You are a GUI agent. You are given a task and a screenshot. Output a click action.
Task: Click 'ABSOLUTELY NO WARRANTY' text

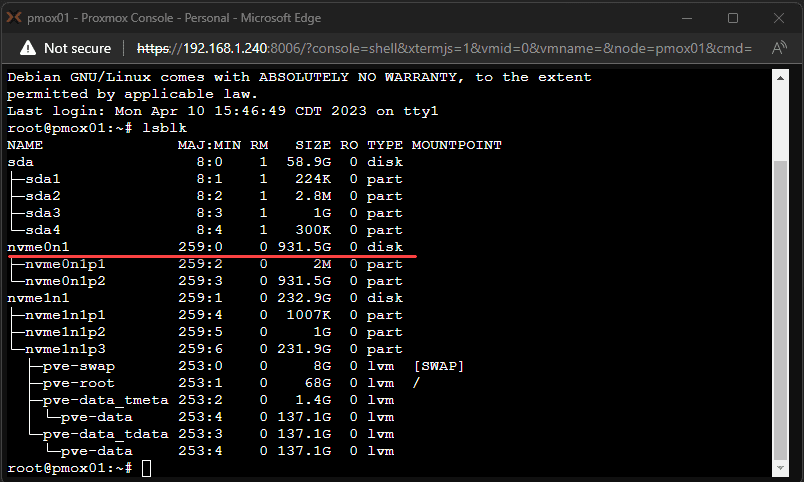[x=357, y=77]
